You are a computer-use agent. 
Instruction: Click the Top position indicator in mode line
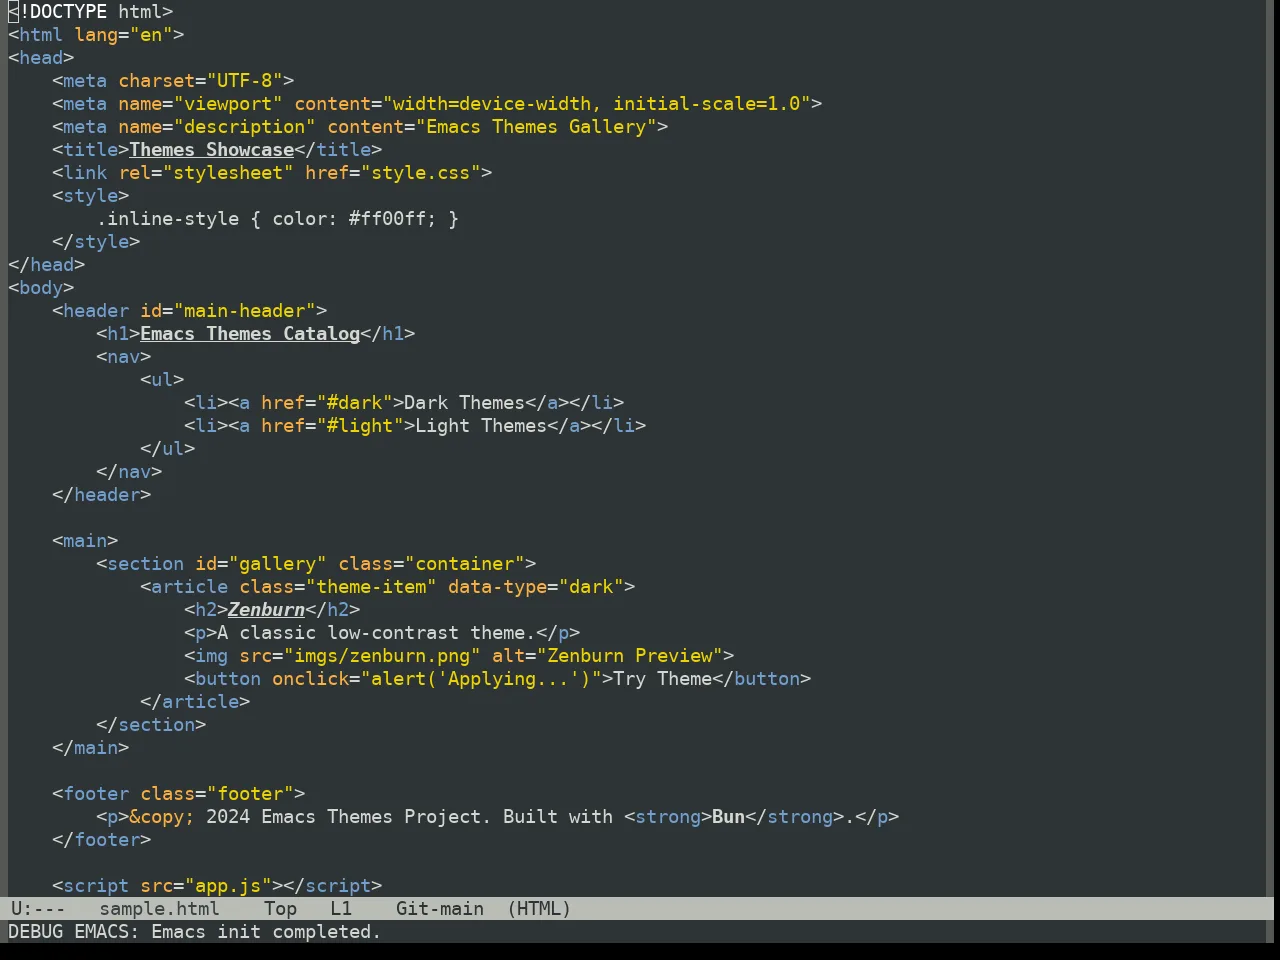click(280, 909)
